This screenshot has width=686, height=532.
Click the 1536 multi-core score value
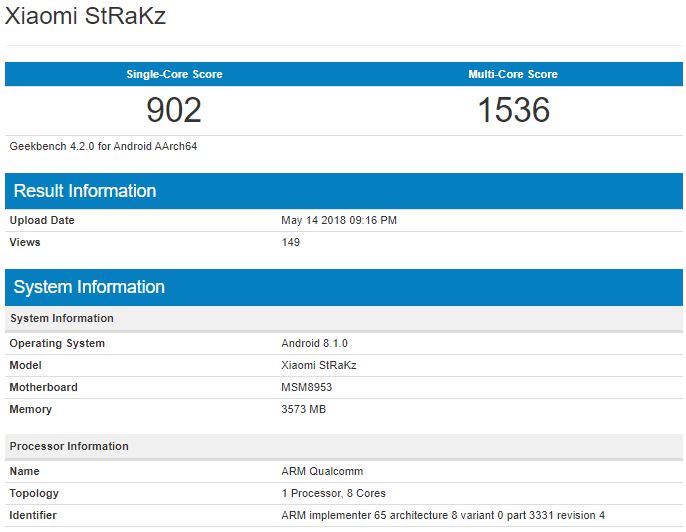513,110
